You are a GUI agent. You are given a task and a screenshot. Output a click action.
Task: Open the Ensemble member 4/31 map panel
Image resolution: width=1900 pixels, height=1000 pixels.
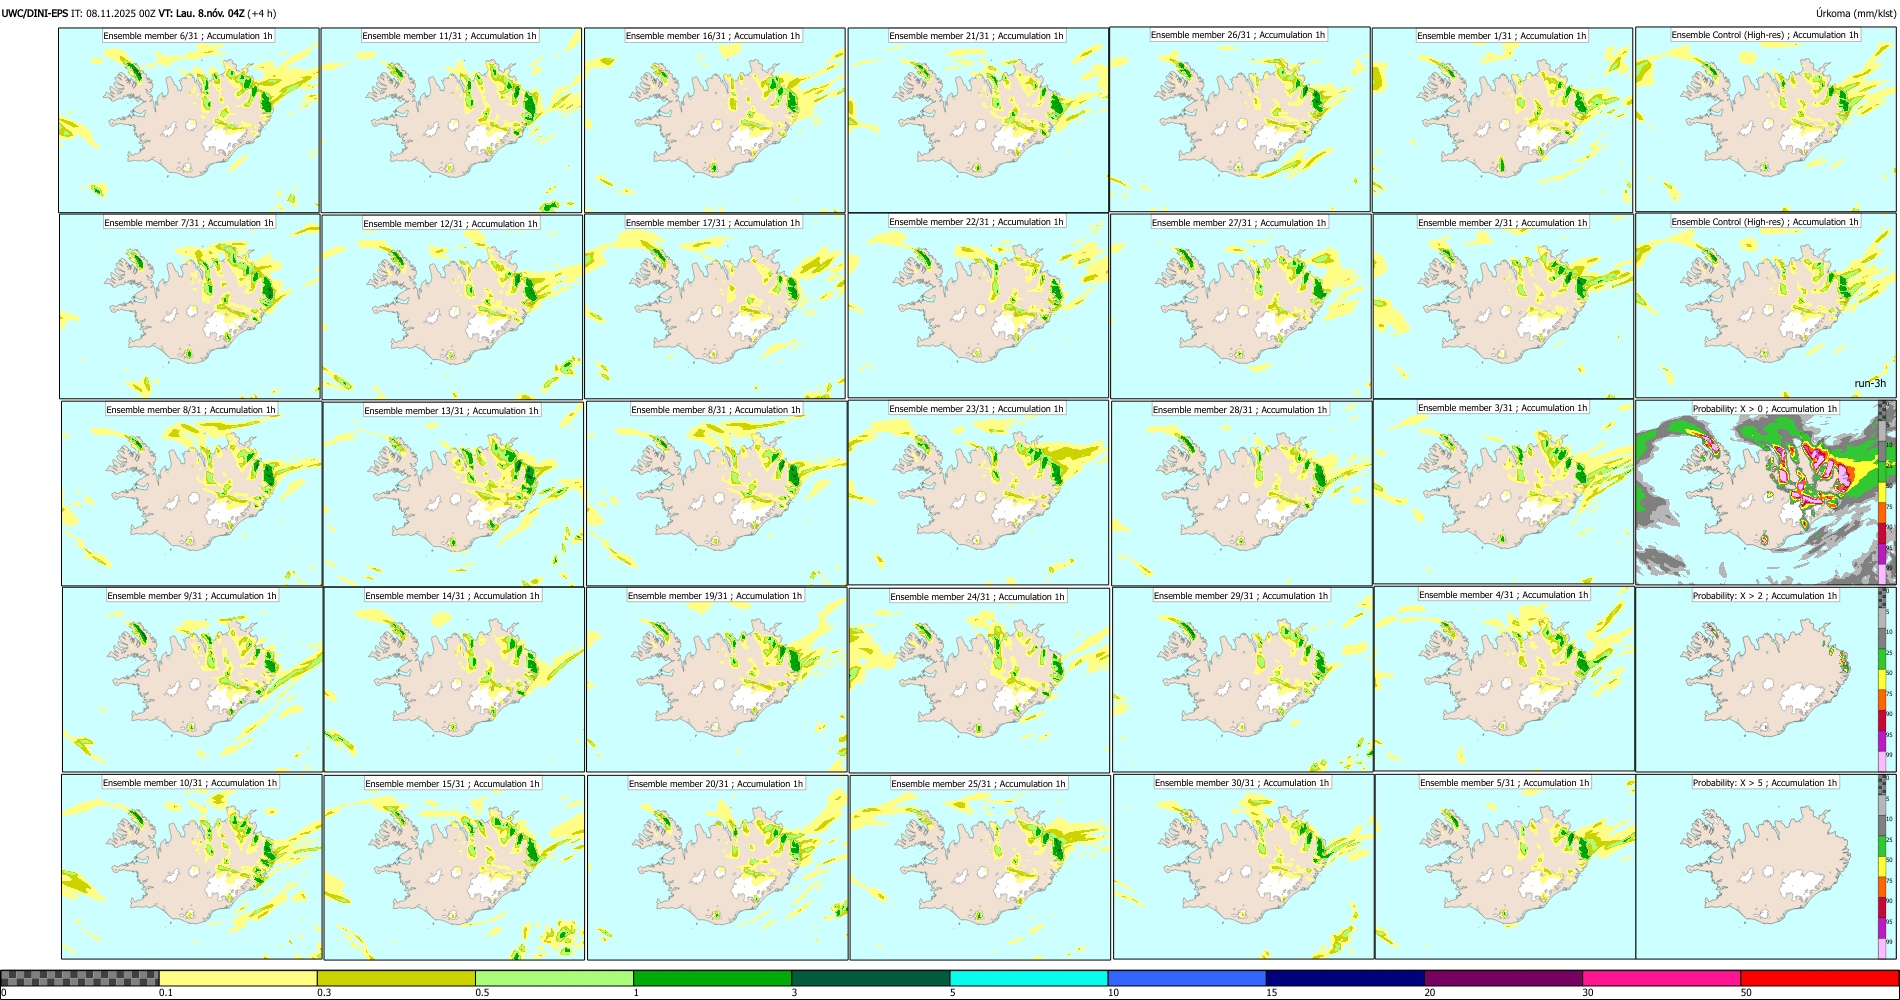(x=1504, y=679)
